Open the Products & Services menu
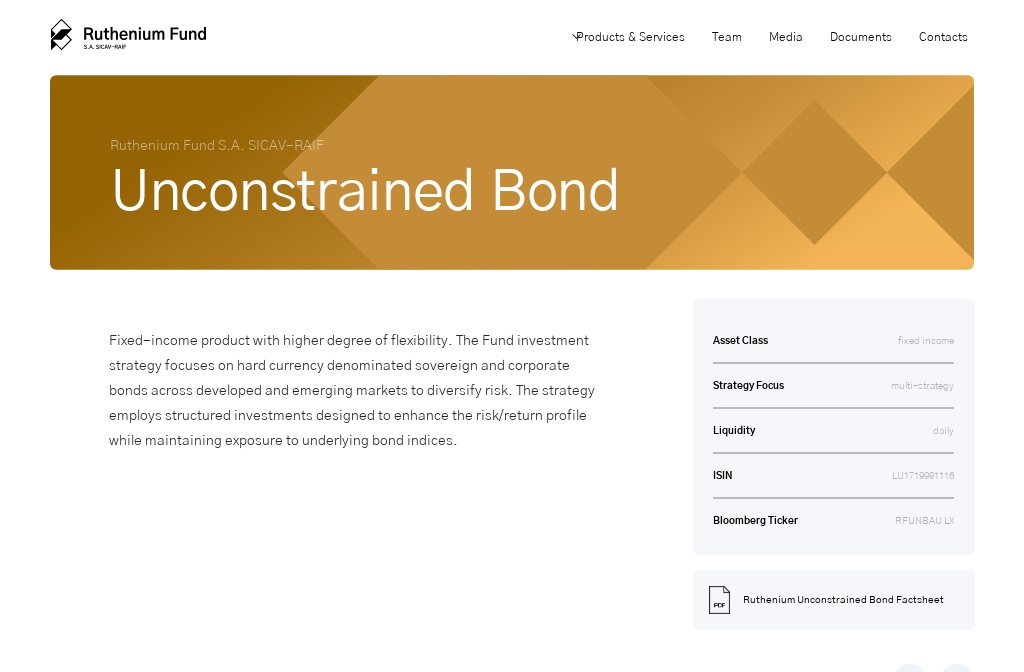 [630, 37]
